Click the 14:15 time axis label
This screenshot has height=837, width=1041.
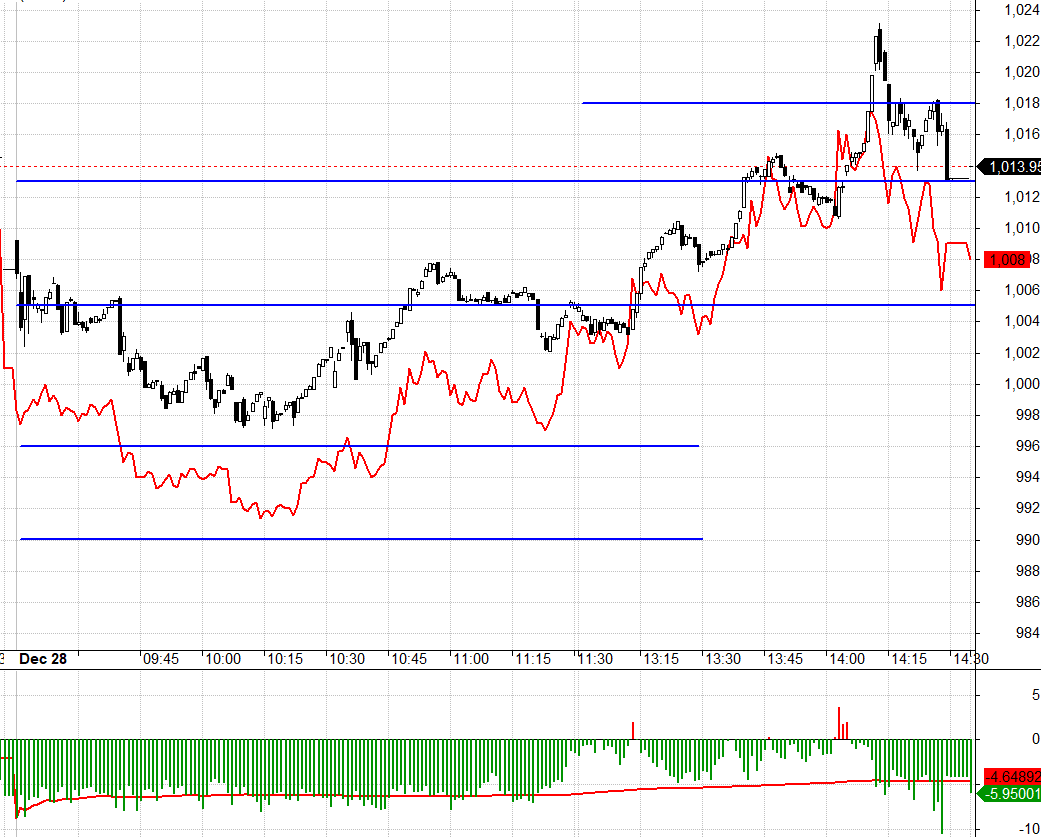pos(909,659)
